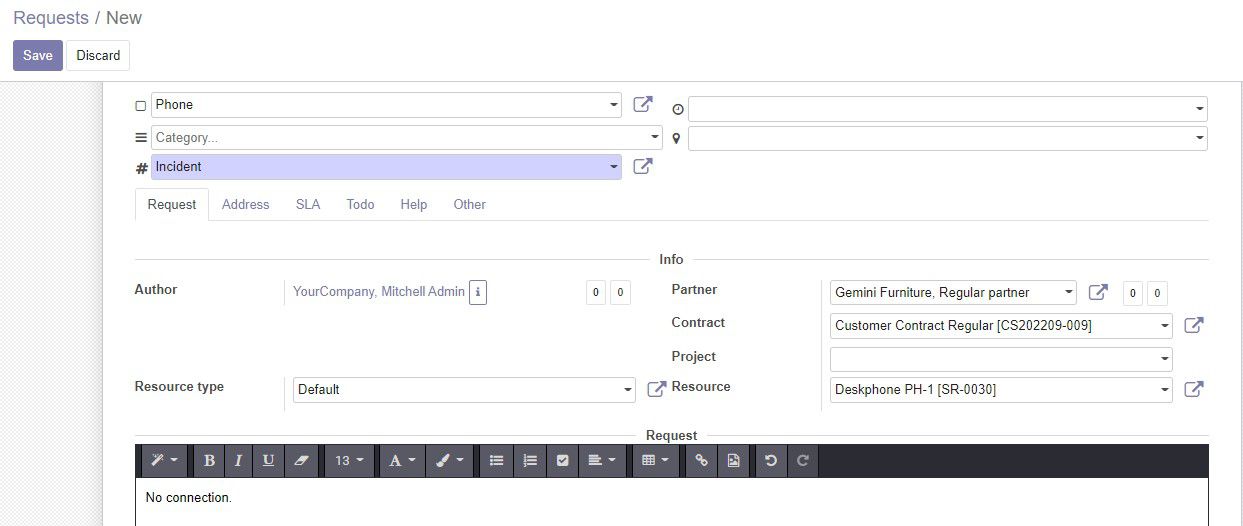Screen dimensions: 1243x526
Task: Open external link beside Contract field
Action: [x=1194, y=325]
